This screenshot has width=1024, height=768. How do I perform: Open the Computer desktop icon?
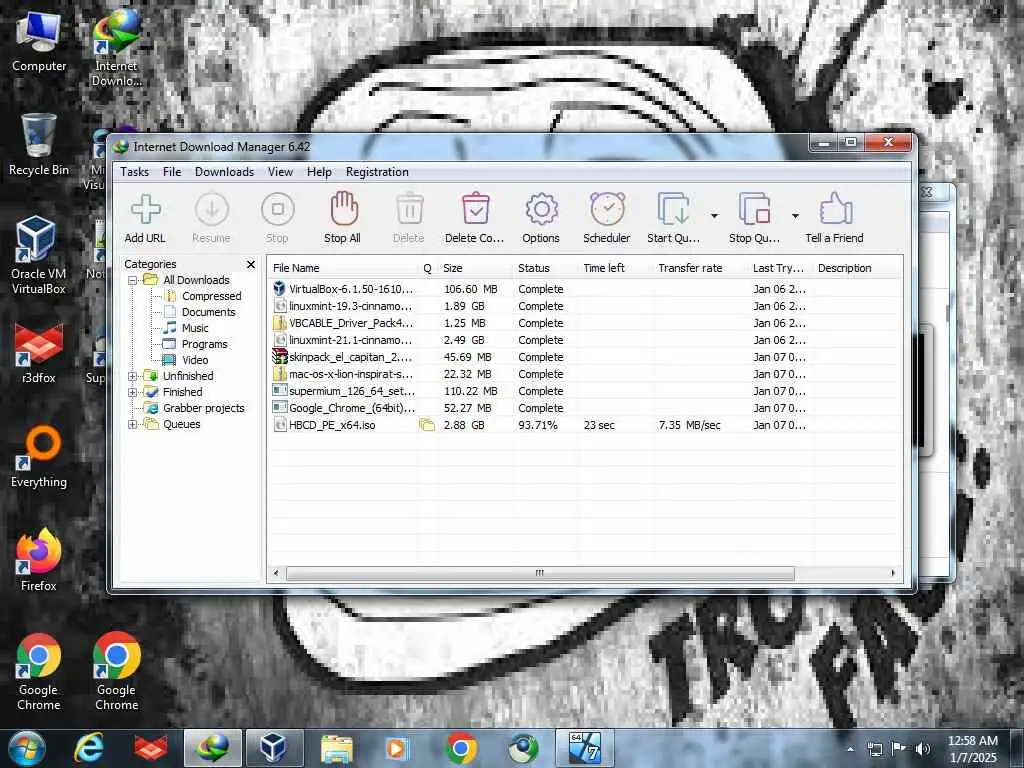coord(39,41)
